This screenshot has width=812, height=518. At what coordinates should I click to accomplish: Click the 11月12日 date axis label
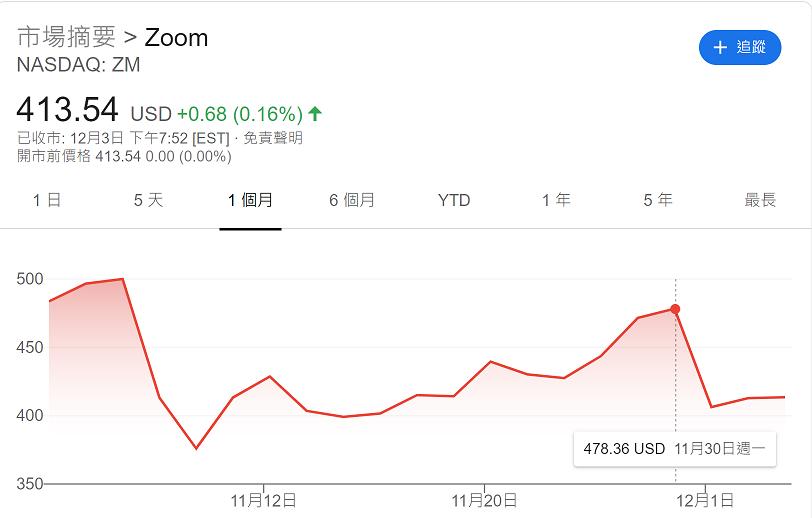[263, 499]
